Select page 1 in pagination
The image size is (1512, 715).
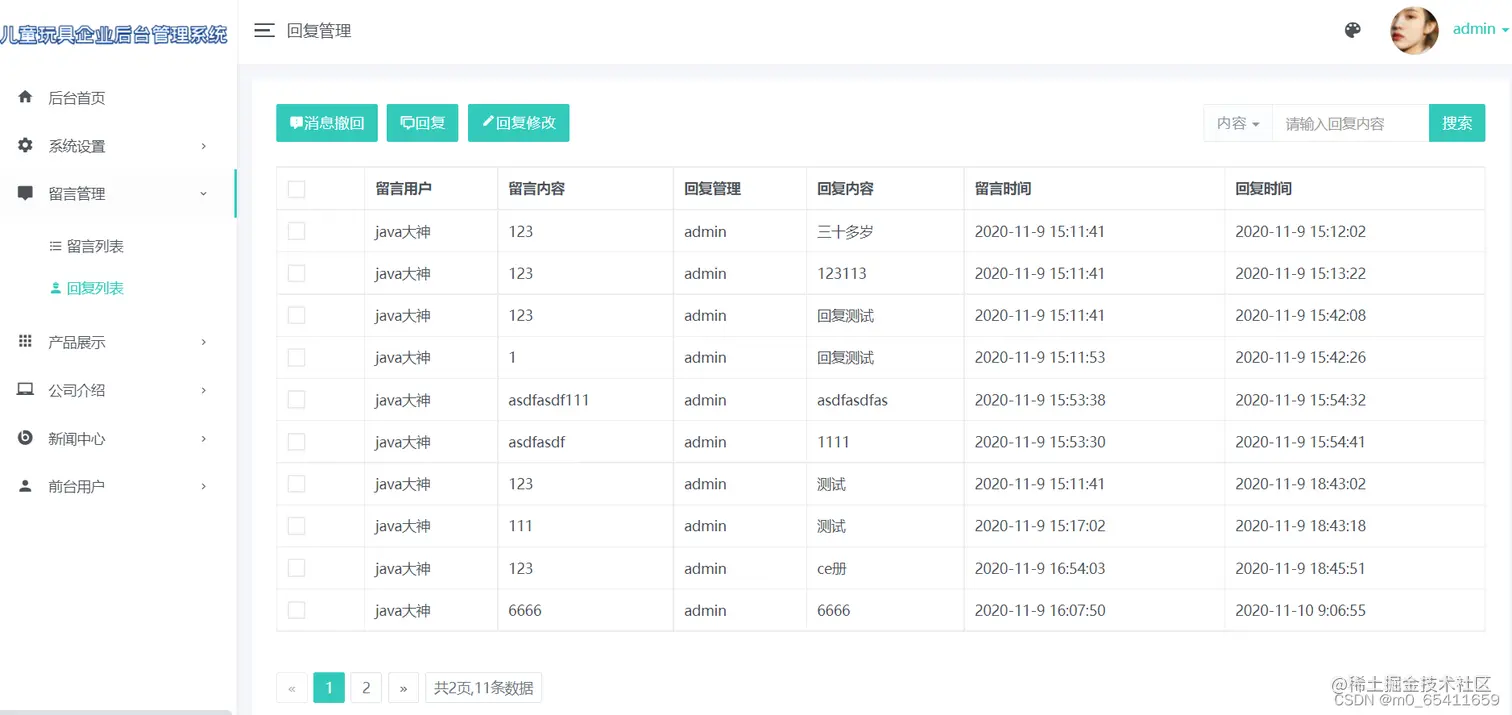pyautogui.click(x=329, y=687)
